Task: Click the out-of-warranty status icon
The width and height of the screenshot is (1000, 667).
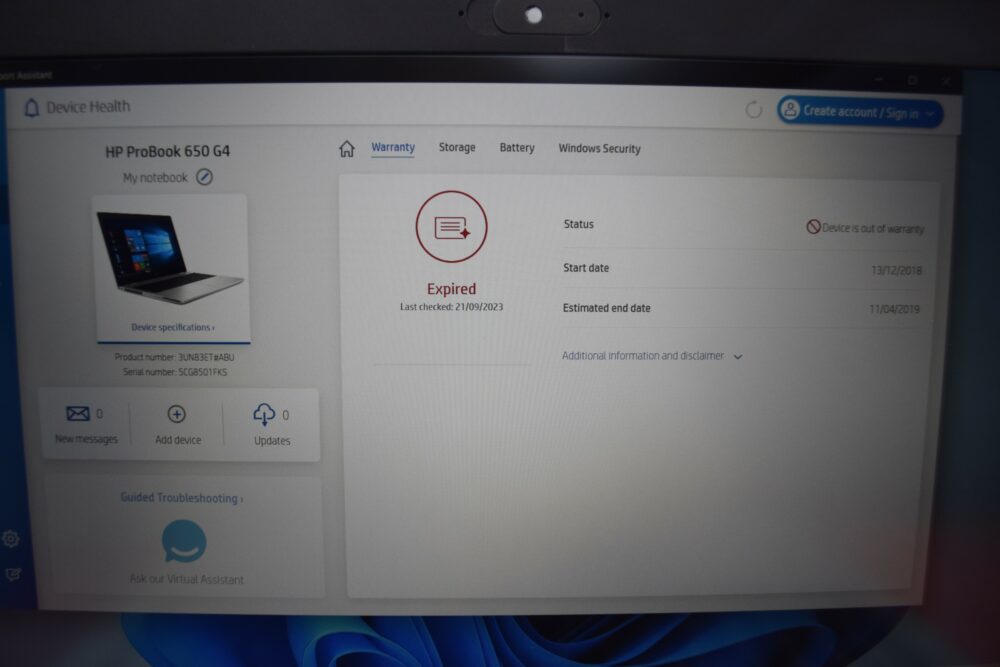Action: [x=813, y=226]
